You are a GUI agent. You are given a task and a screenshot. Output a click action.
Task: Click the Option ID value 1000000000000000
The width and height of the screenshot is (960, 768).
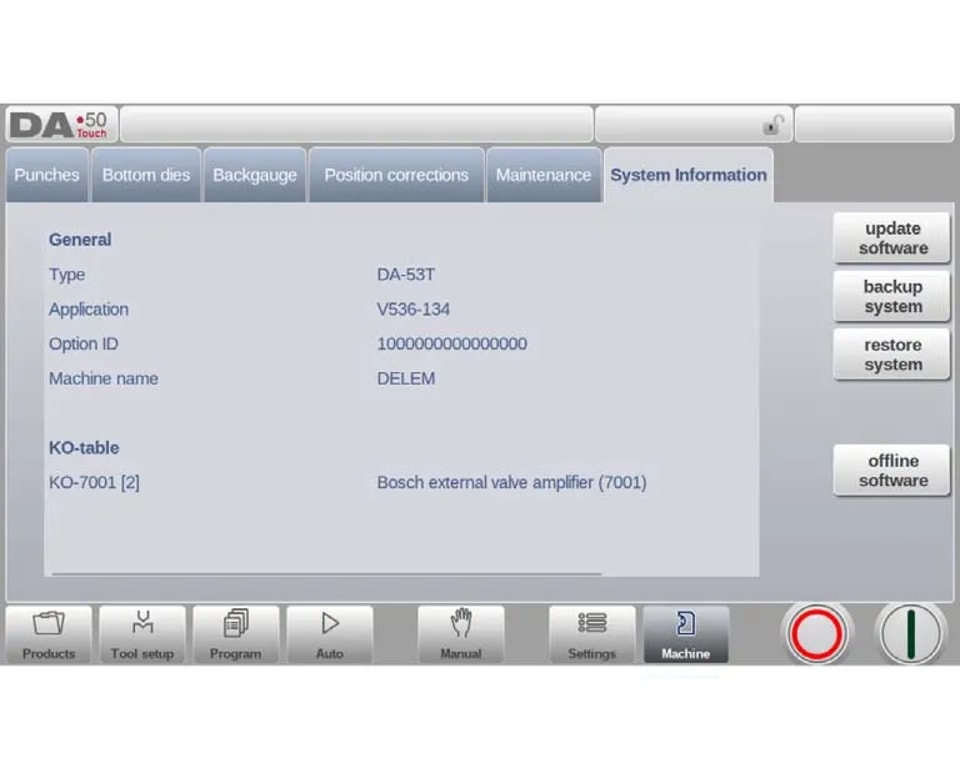click(x=452, y=344)
